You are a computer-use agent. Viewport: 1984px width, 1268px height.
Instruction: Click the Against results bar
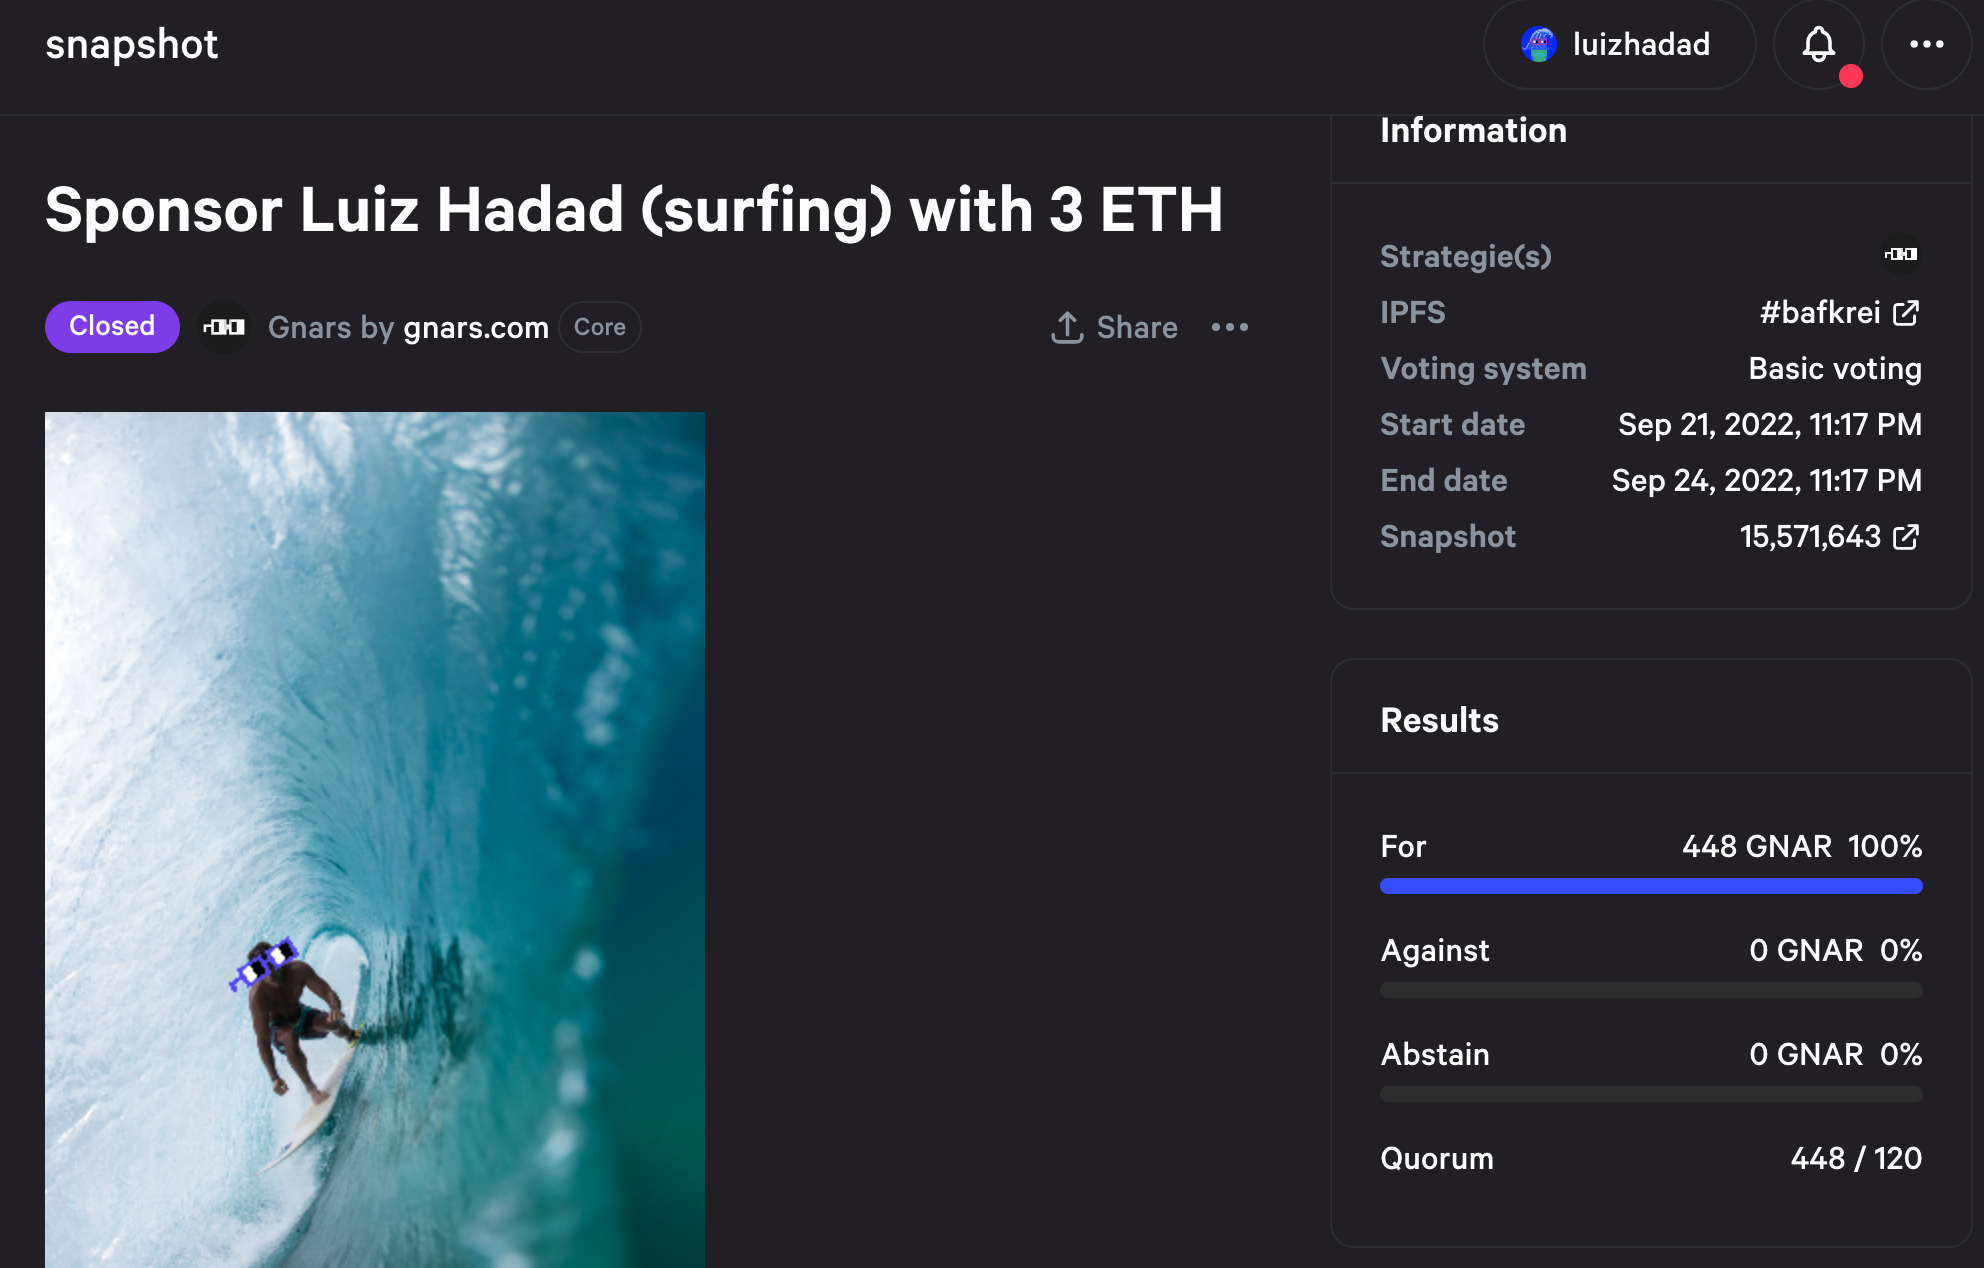(x=1650, y=990)
